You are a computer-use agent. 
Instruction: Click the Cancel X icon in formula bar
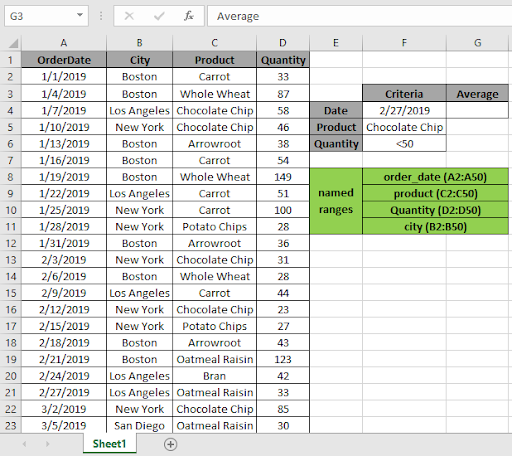coord(129,16)
